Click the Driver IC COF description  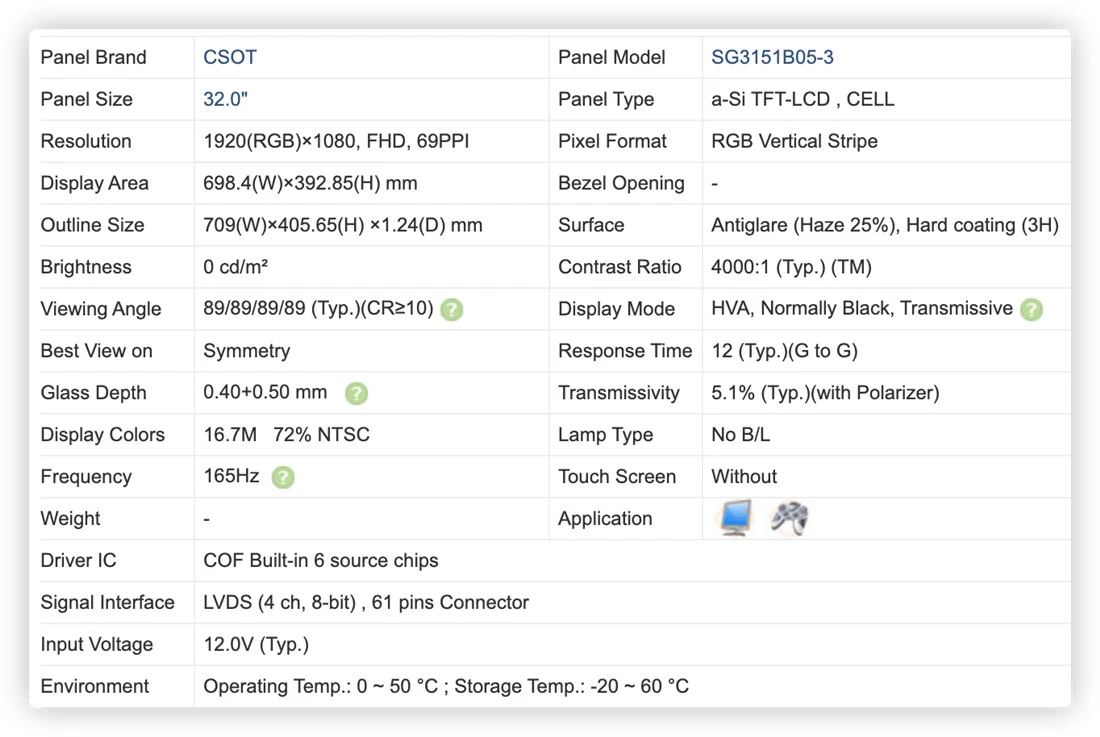tap(321, 560)
